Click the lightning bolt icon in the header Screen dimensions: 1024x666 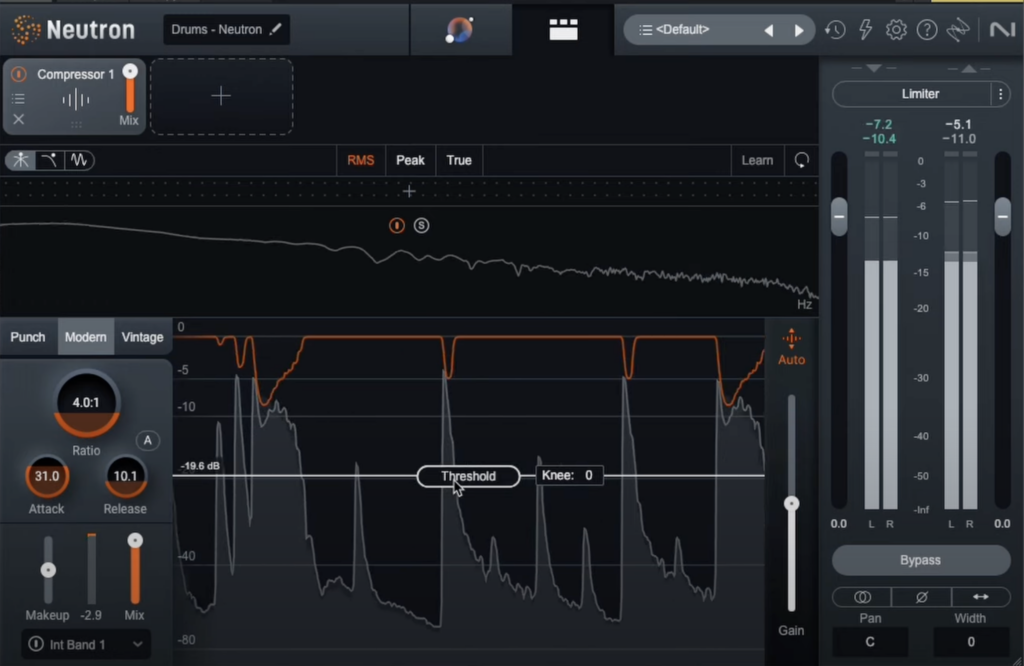pyautogui.click(x=865, y=30)
